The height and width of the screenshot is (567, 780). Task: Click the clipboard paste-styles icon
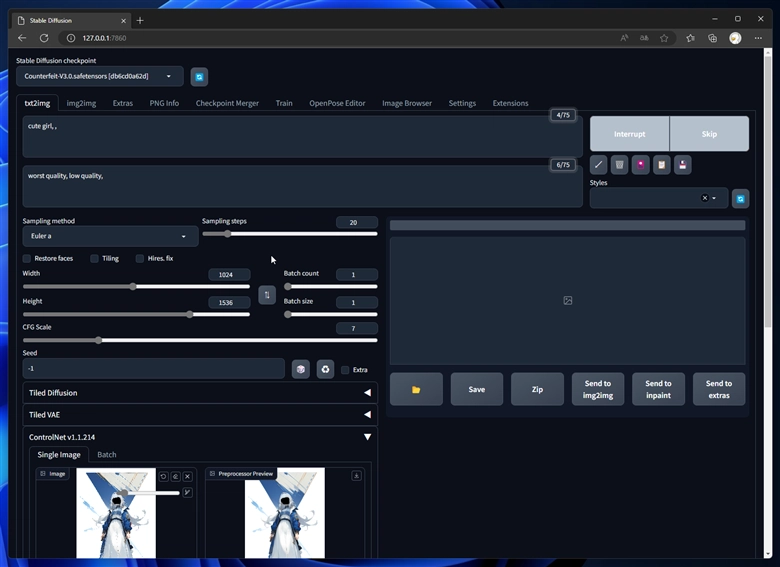pyautogui.click(x=661, y=165)
